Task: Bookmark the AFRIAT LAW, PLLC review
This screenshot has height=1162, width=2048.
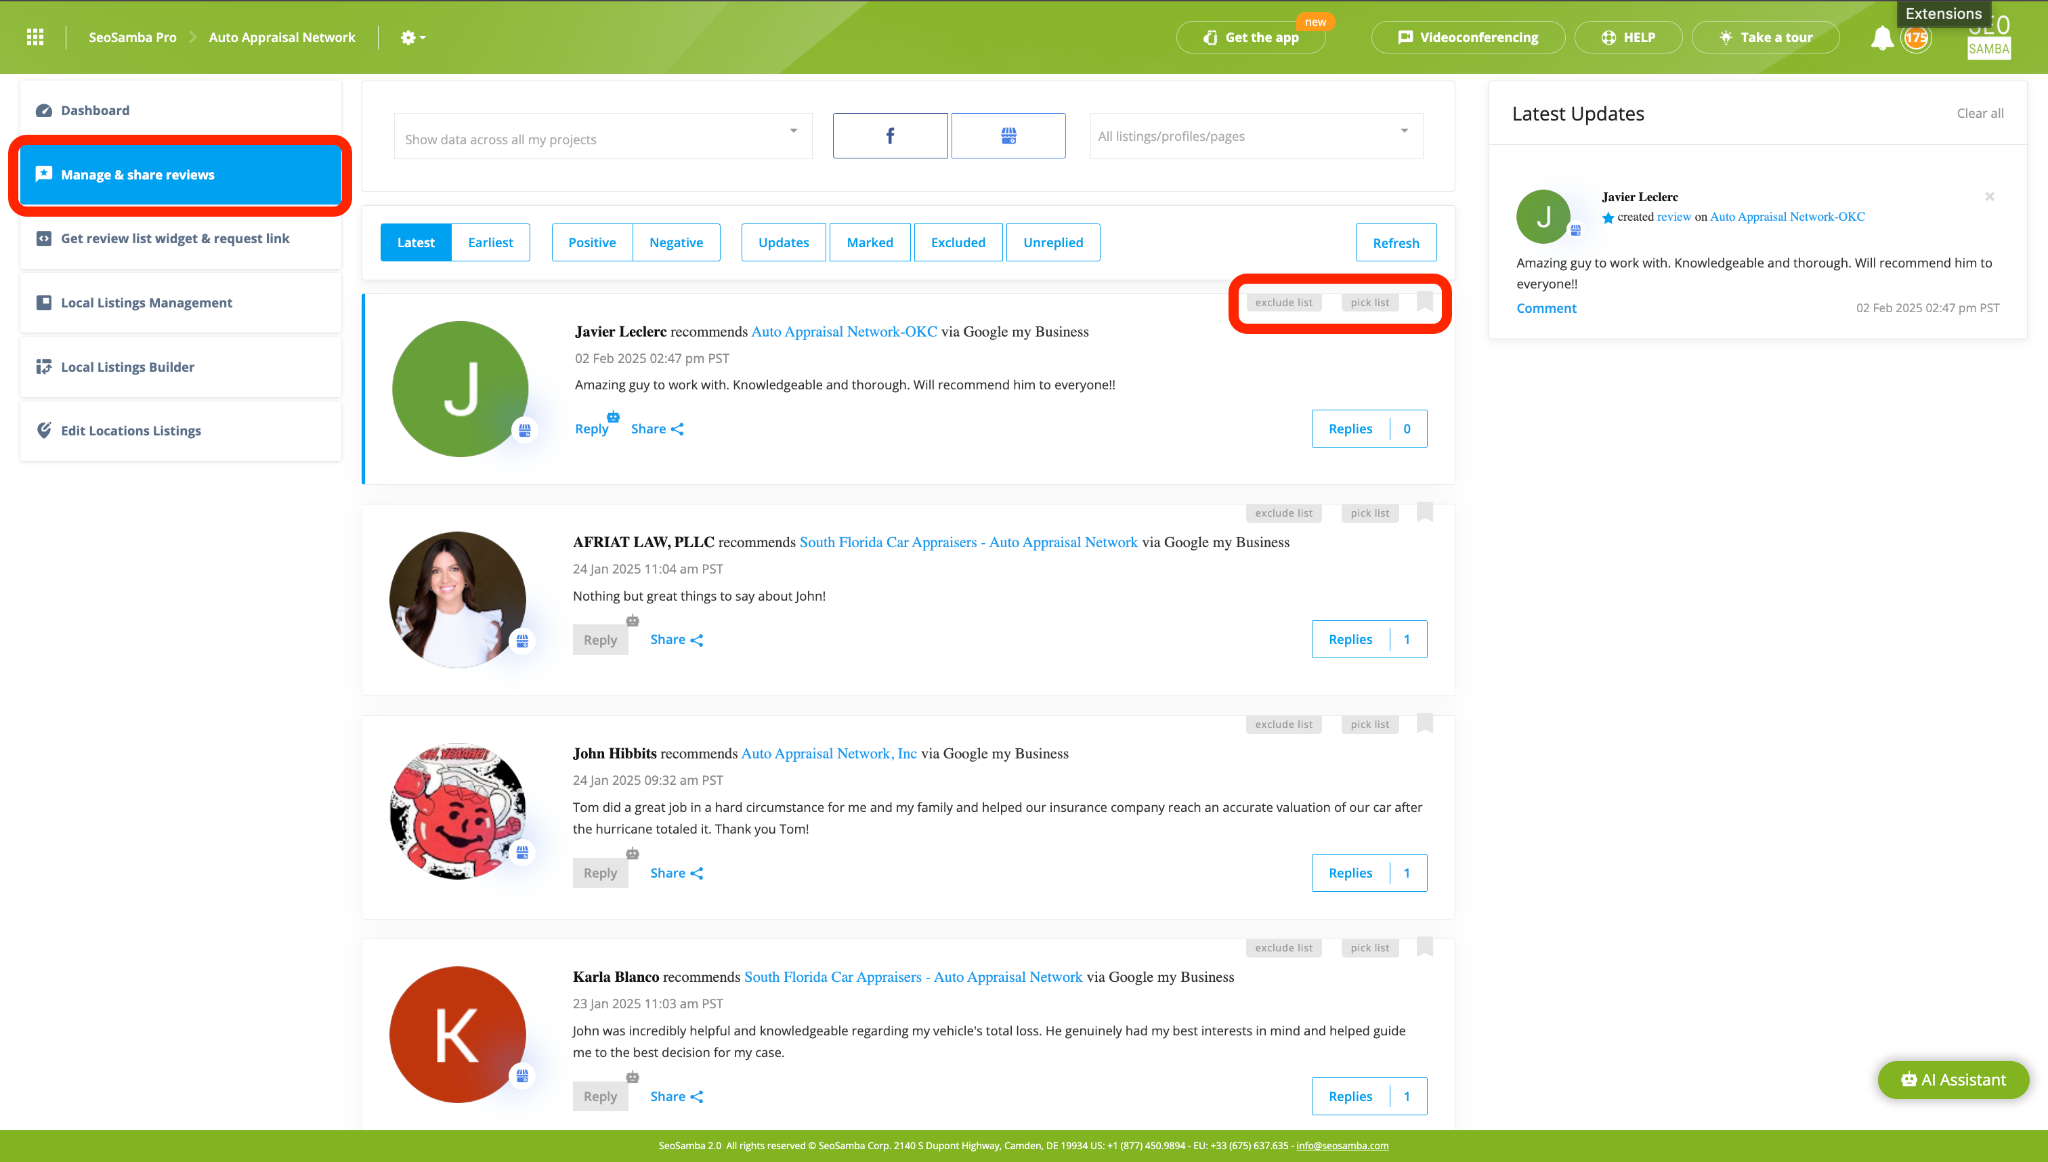Action: pyautogui.click(x=1425, y=512)
